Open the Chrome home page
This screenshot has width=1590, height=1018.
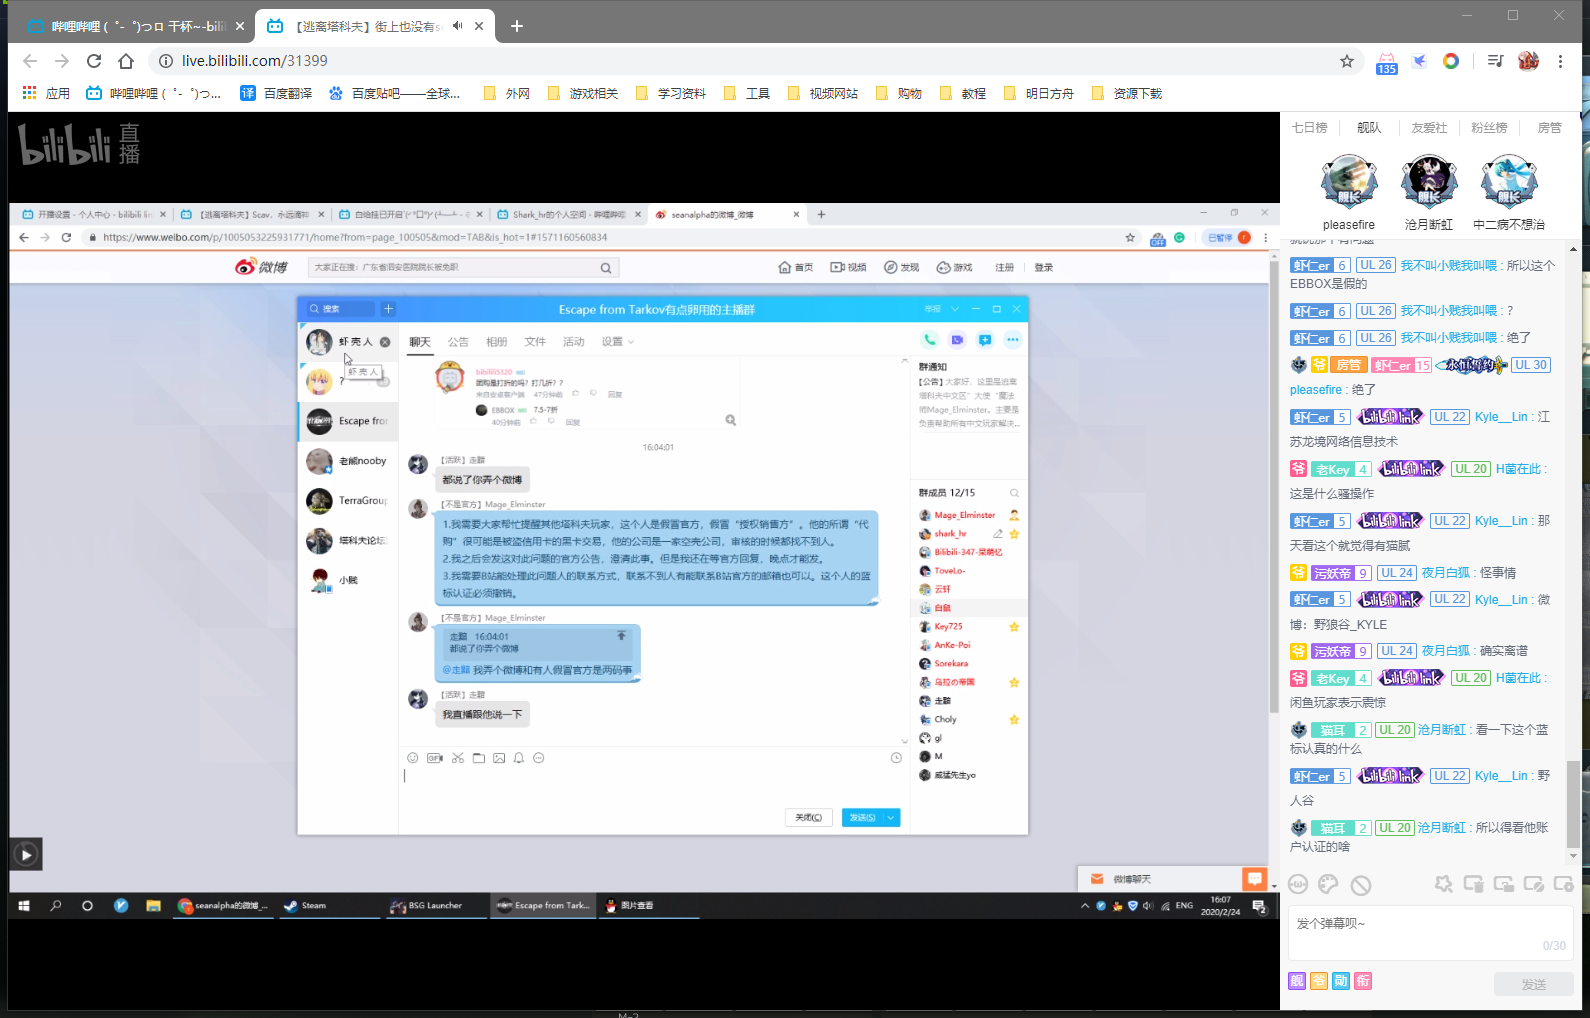pos(126,61)
